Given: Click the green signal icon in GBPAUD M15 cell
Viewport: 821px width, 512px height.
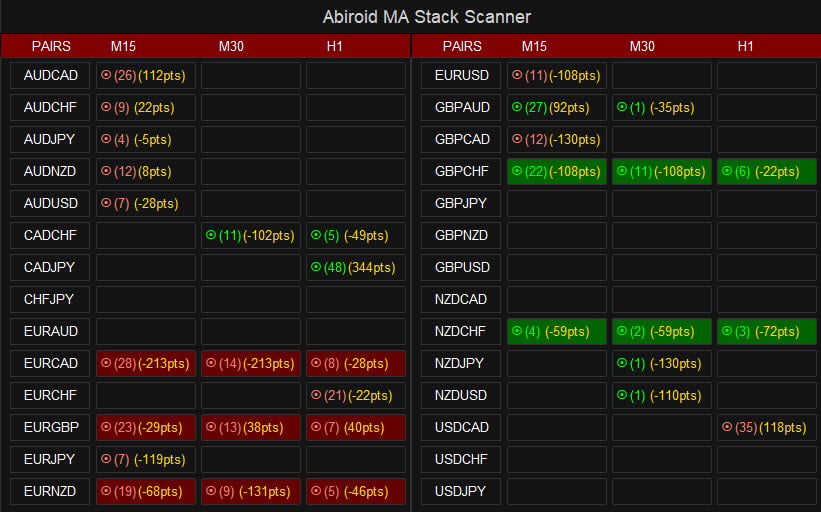Looking at the screenshot, I should pos(517,107).
